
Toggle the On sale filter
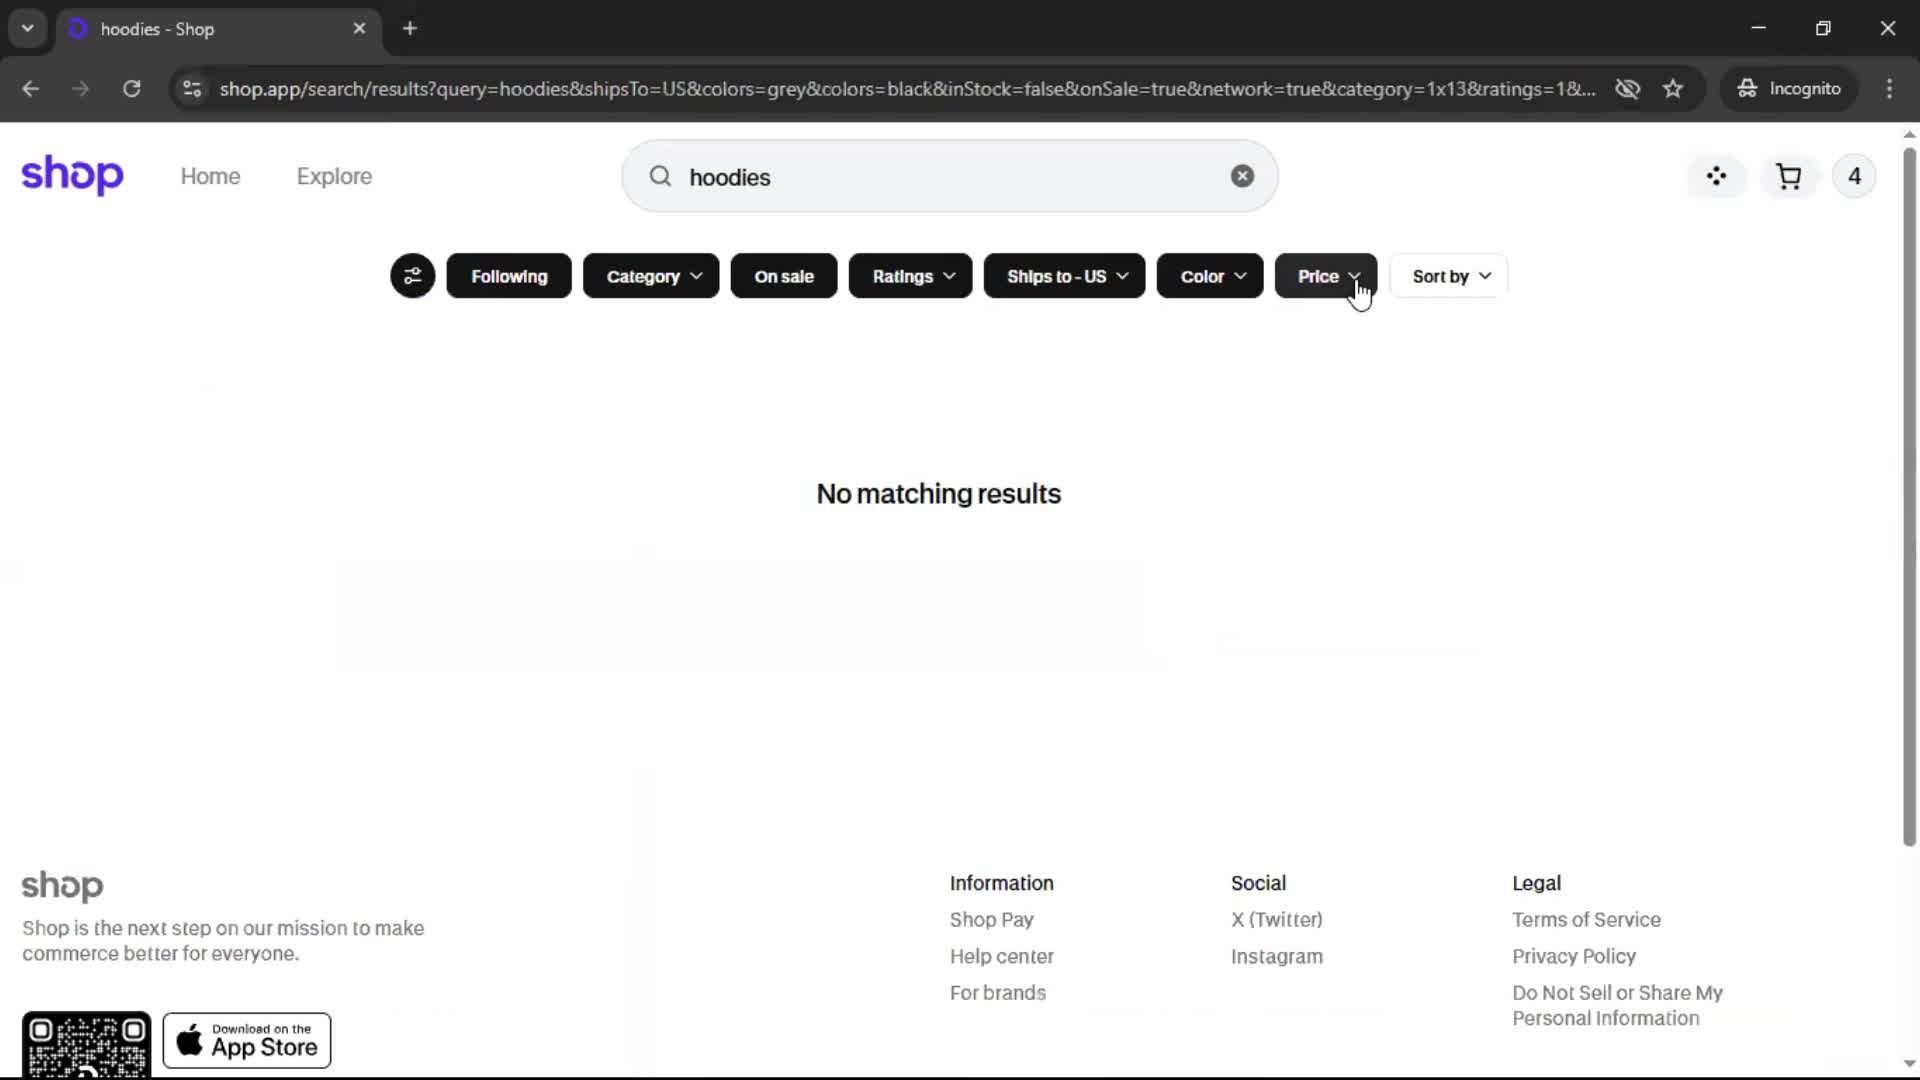pos(783,276)
